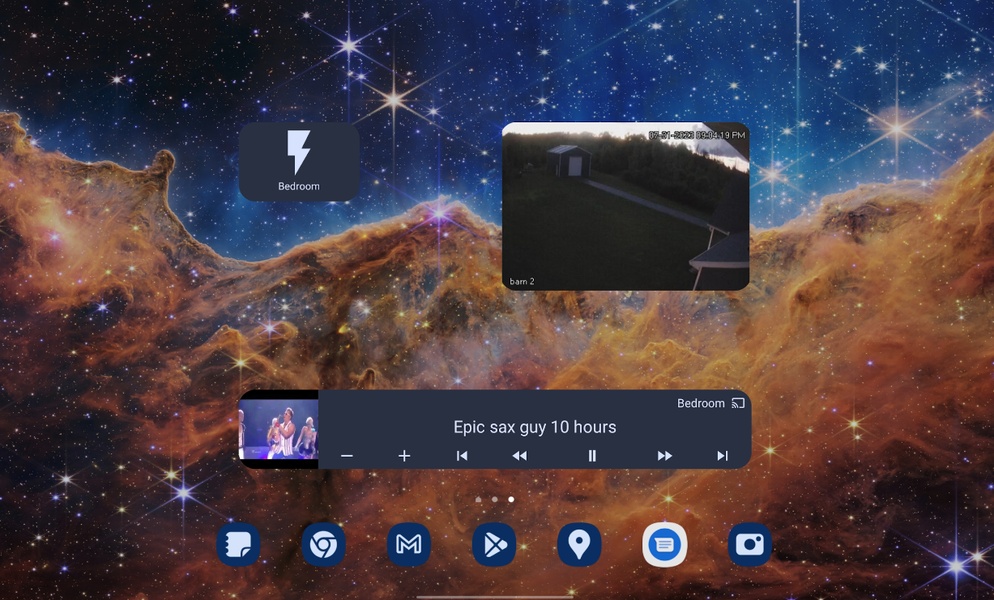Open the Camera app
Viewport: 994px width, 600px height.
coord(749,544)
